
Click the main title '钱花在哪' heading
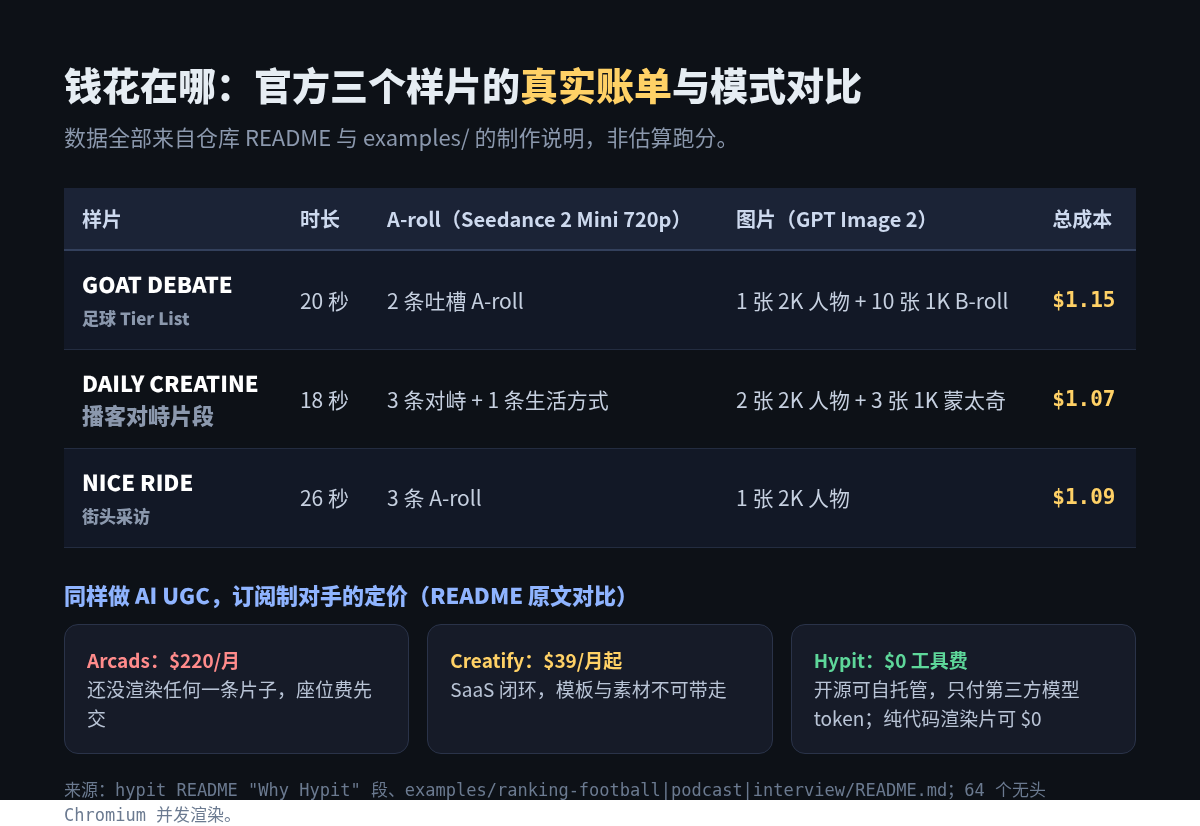(463, 87)
